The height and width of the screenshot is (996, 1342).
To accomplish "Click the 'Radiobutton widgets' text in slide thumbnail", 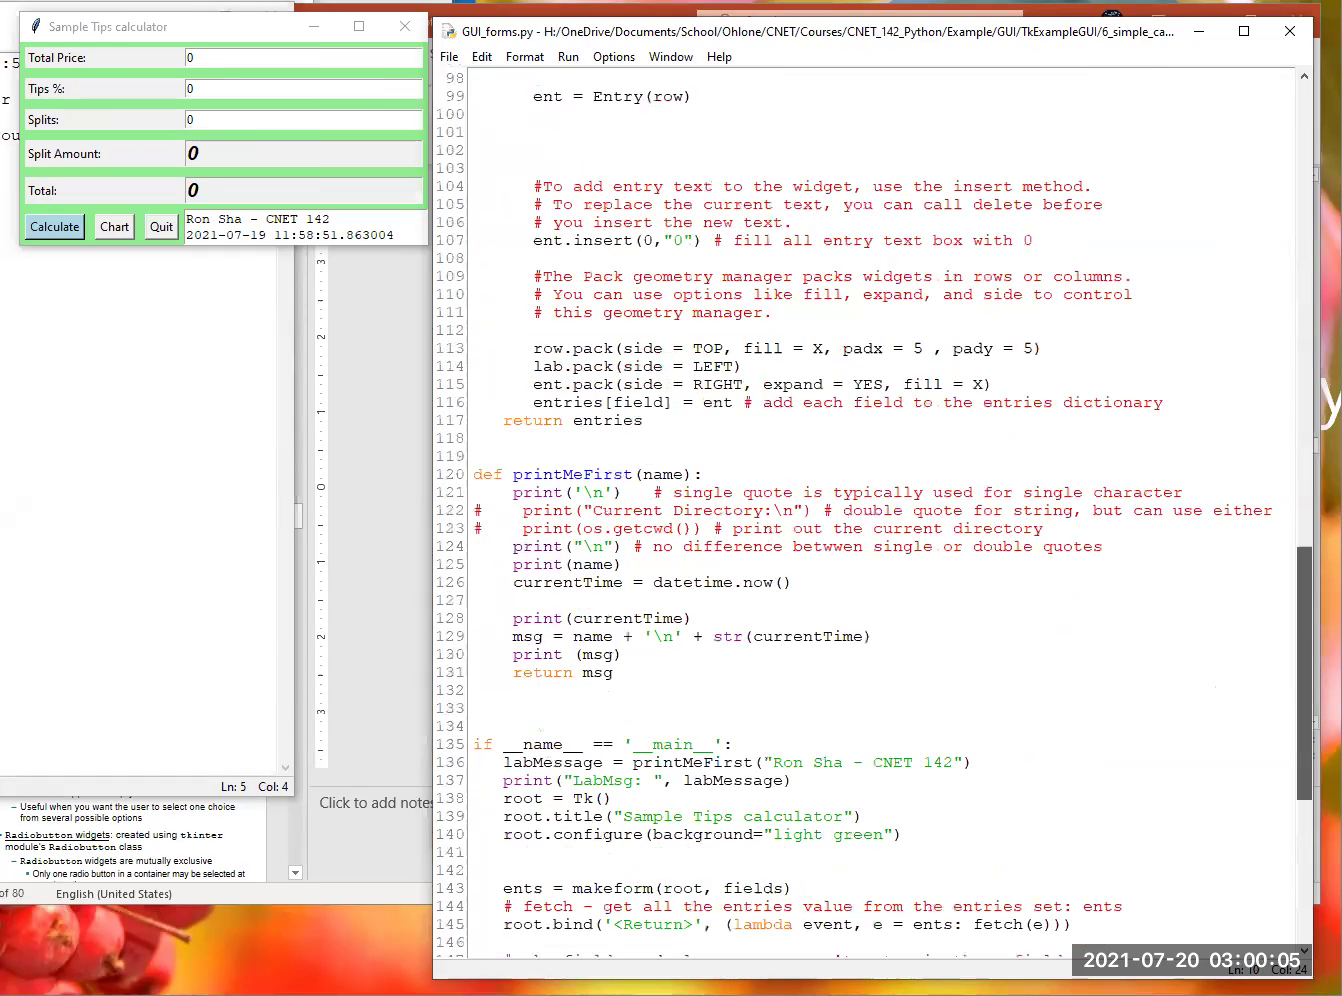I will pyautogui.click(x=57, y=835).
